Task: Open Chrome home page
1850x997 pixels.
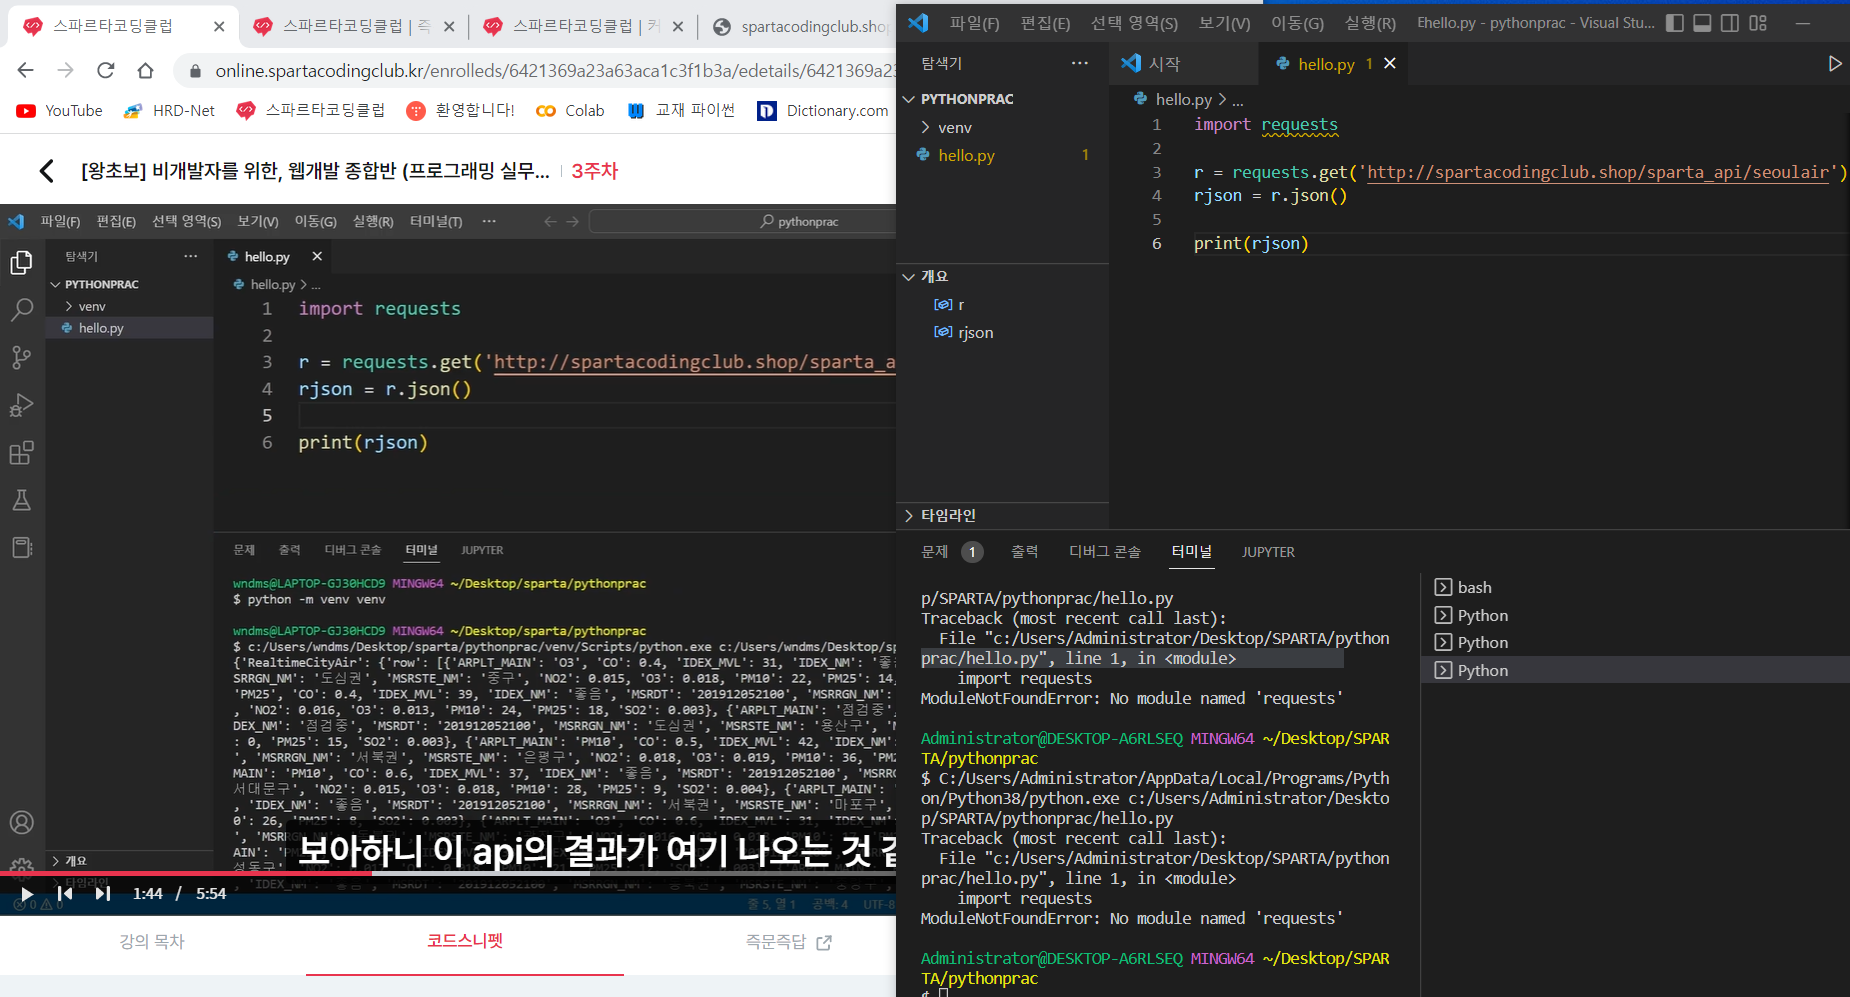Action: [145, 70]
